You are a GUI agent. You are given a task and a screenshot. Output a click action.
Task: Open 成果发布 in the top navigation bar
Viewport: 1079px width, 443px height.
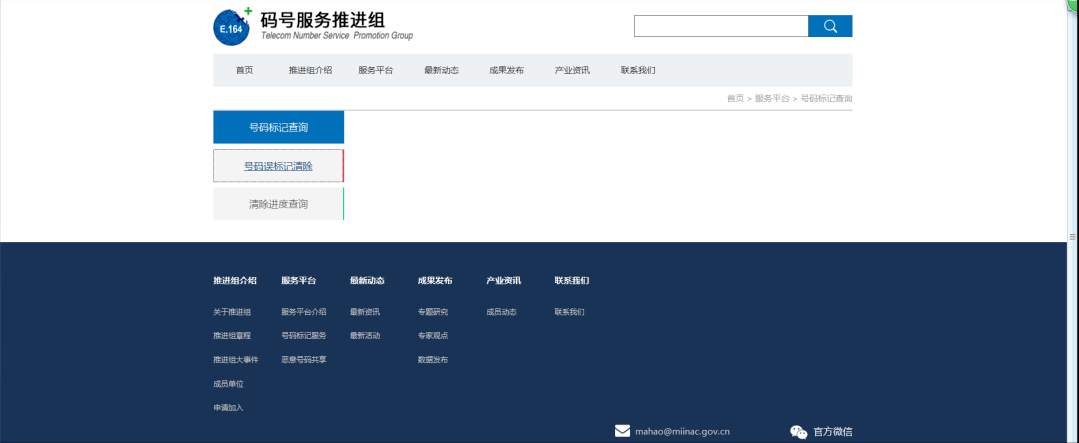pyautogui.click(x=506, y=70)
